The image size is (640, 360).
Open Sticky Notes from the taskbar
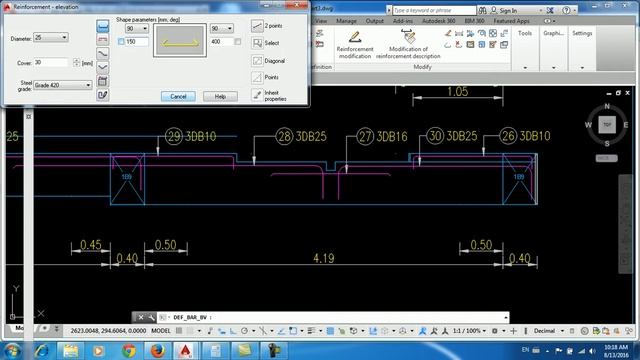tap(244, 351)
